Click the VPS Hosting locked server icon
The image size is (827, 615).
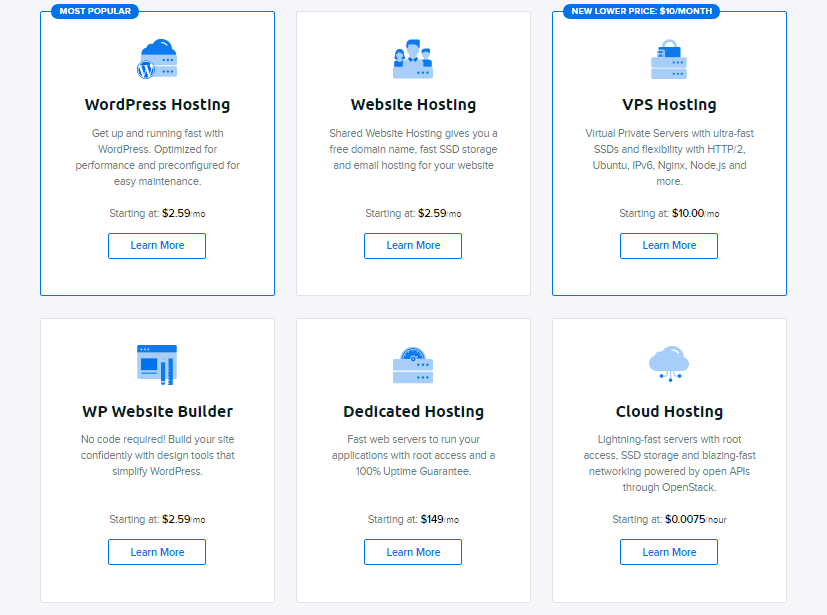click(669, 59)
